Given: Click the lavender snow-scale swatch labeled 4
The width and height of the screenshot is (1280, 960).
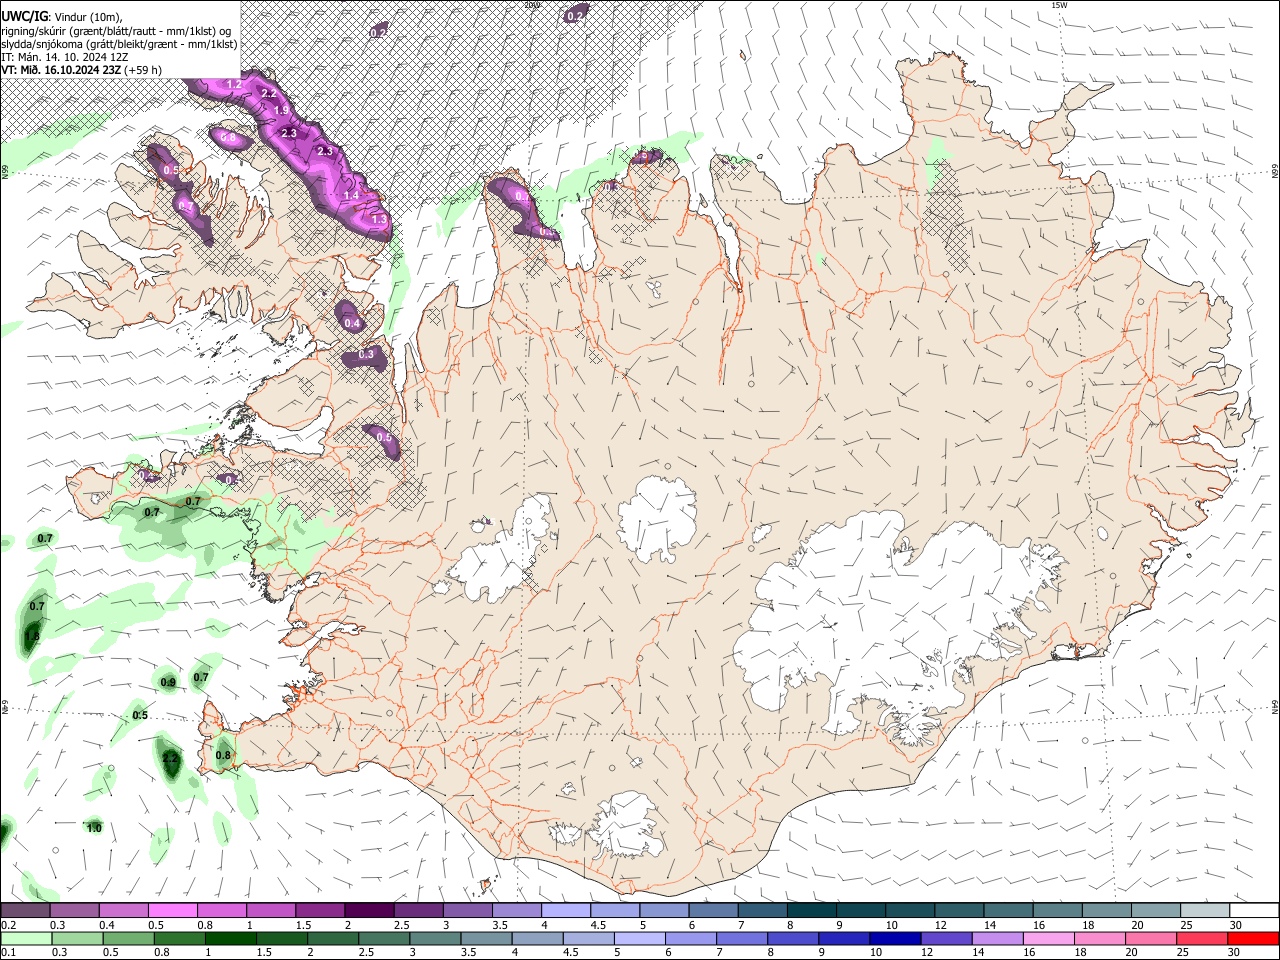Looking at the screenshot, I should point(566,911).
